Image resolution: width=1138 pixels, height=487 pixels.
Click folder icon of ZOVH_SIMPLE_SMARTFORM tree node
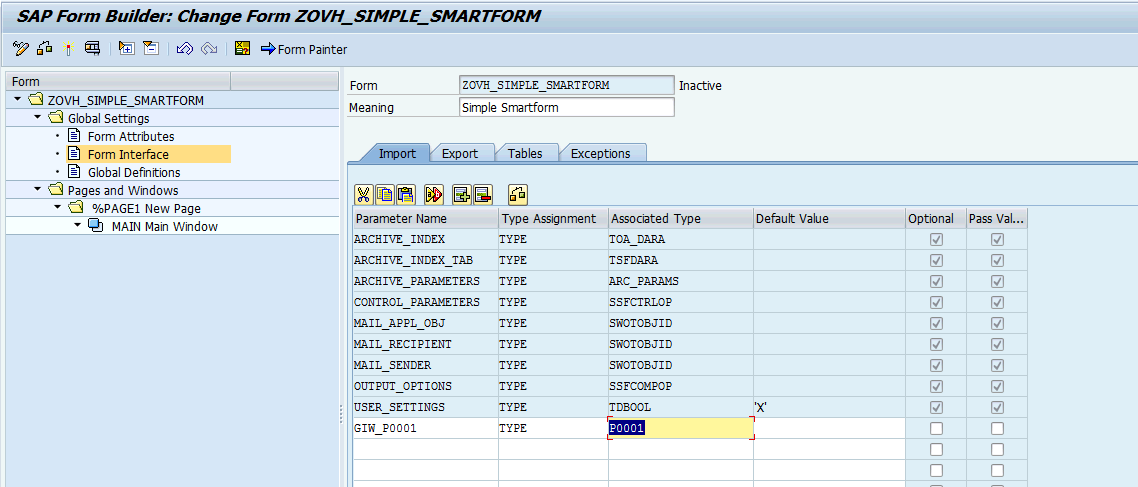point(36,100)
